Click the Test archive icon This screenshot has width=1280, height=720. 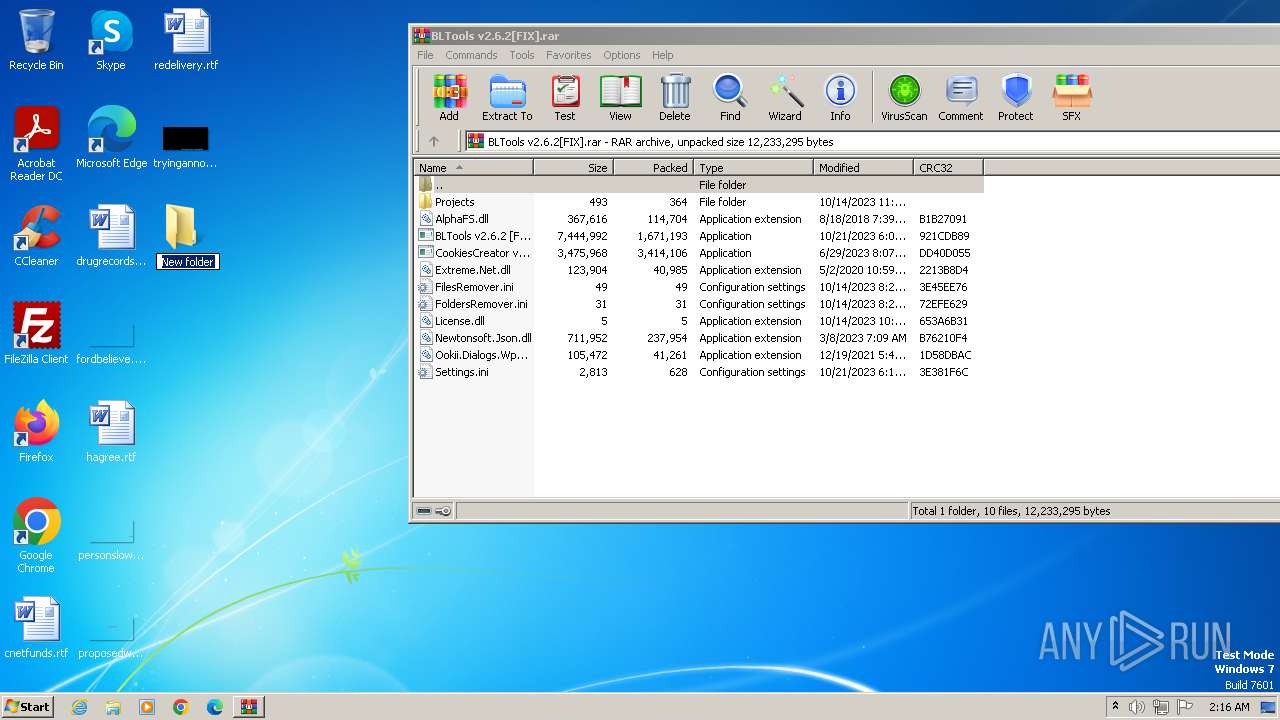(565, 98)
